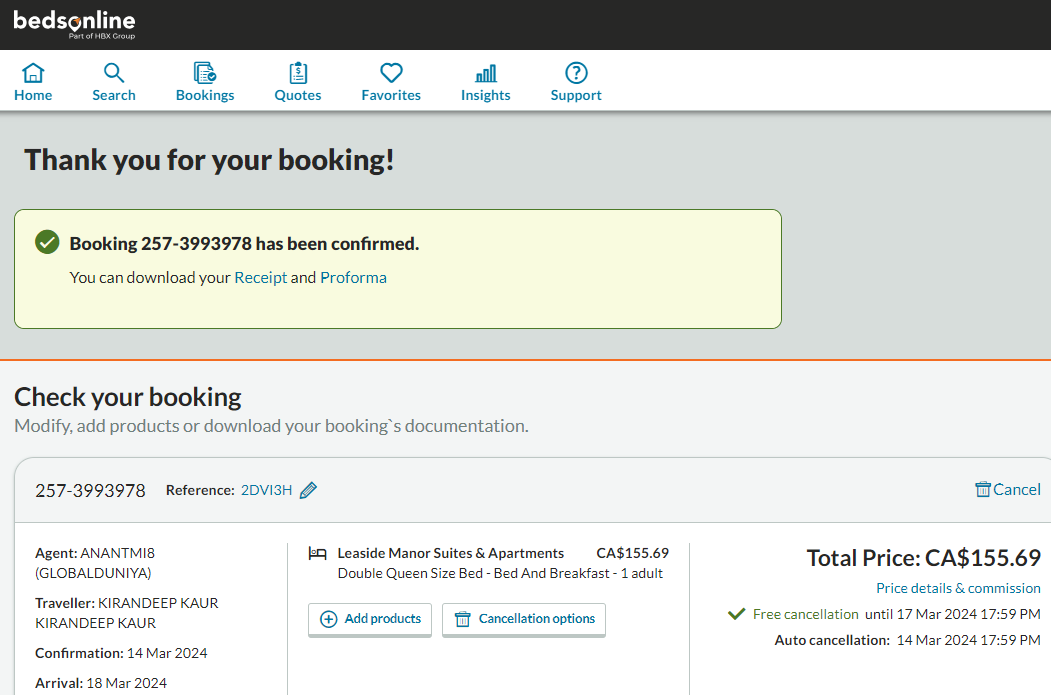Click the trash icon beside Cancel

[983, 489]
